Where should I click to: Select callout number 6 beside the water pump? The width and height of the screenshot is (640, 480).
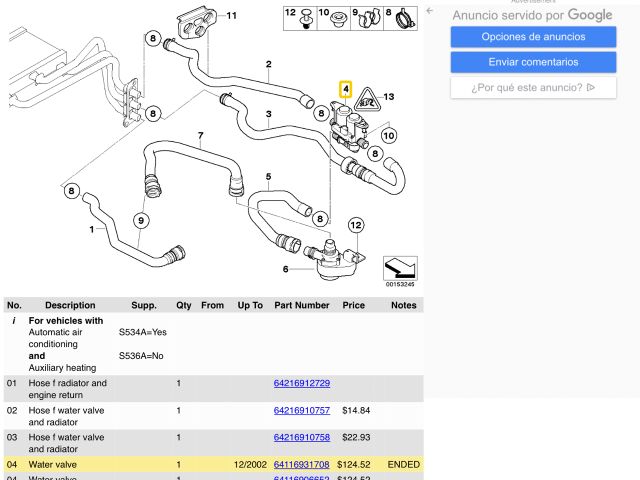tap(286, 269)
